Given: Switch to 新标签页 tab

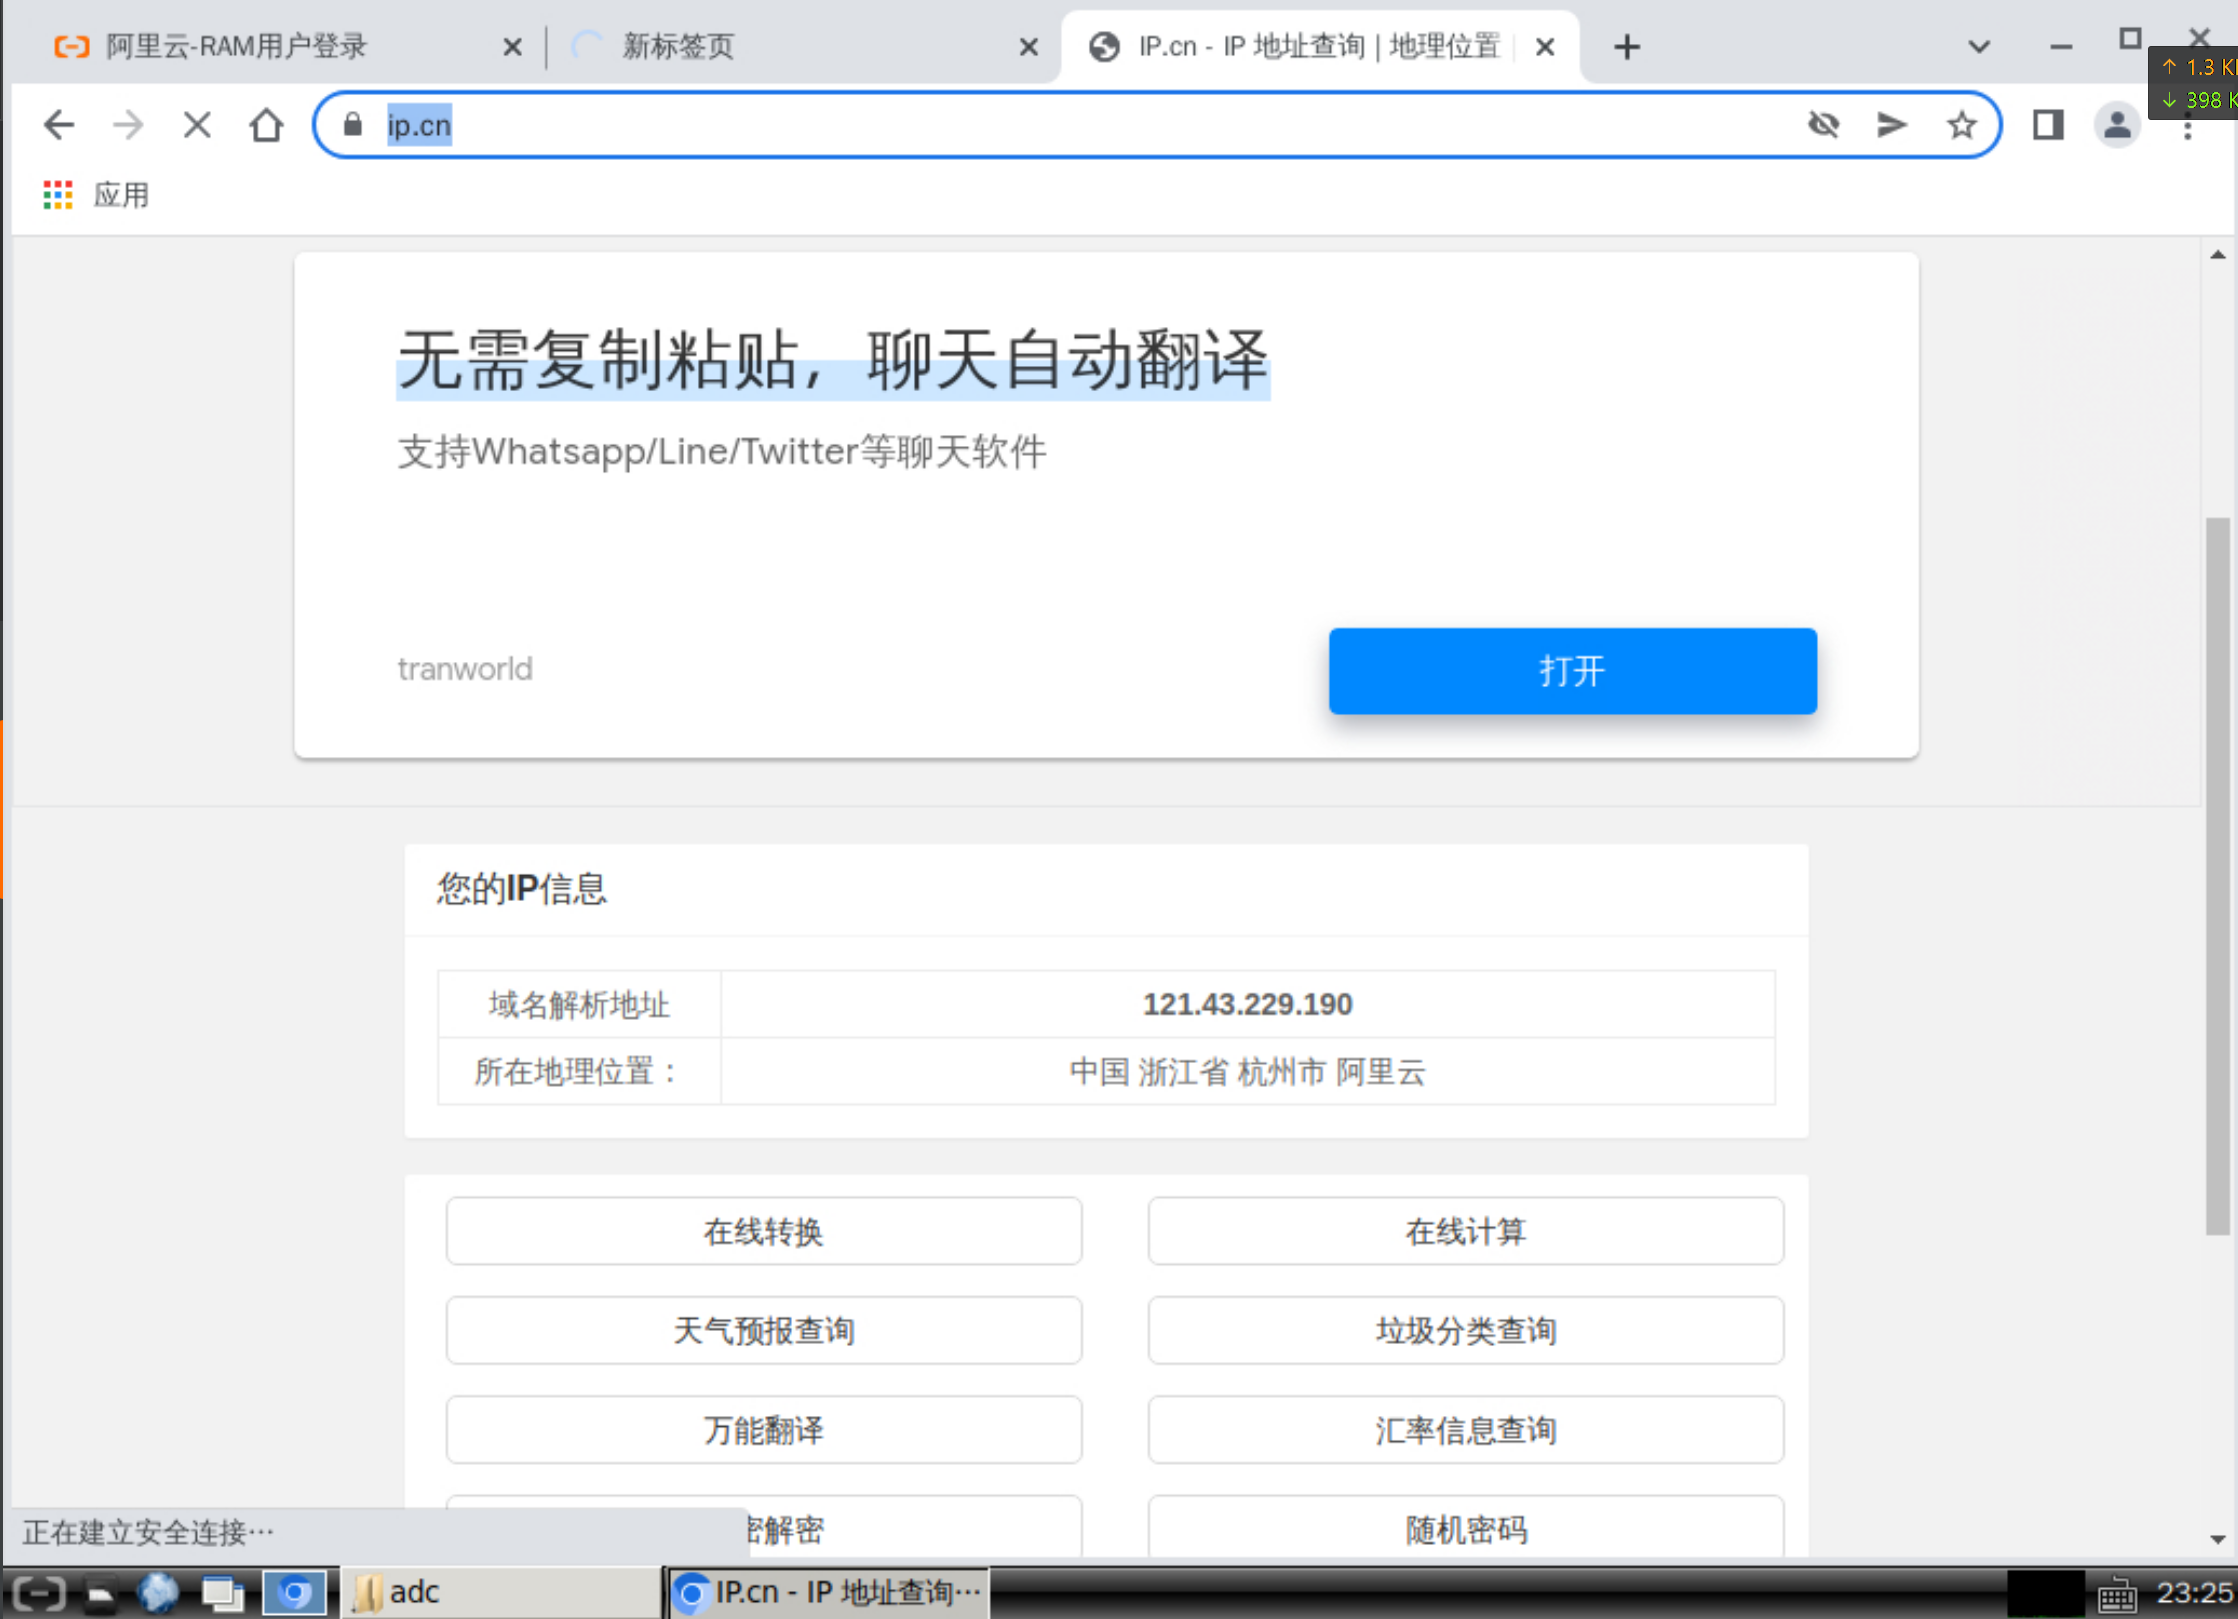Looking at the screenshot, I should [x=678, y=47].
